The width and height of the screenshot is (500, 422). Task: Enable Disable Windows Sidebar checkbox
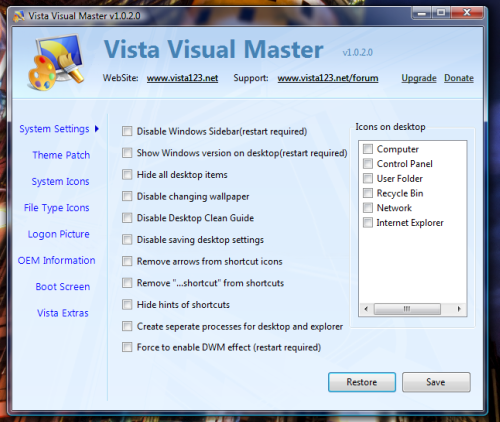pos(127,131)
